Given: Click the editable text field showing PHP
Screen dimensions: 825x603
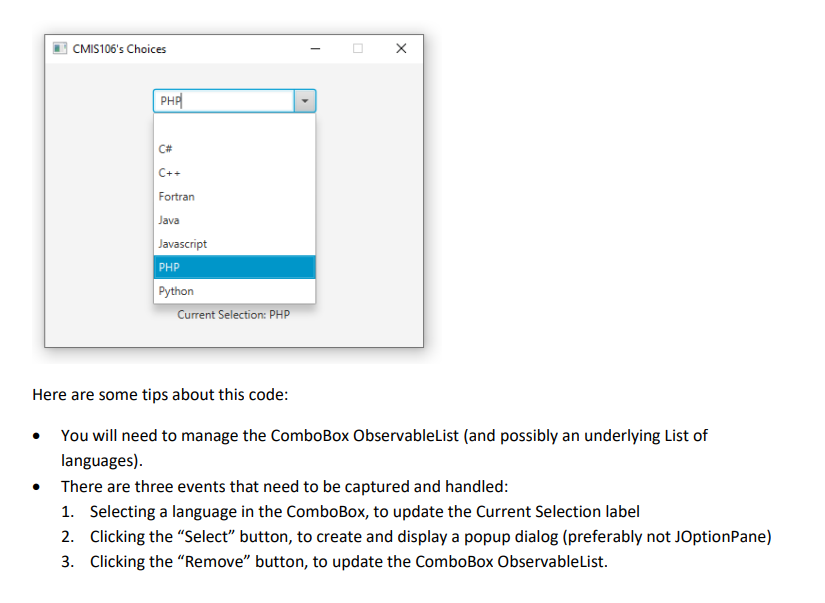Looking at the screenshot, I should pos(220,100).
